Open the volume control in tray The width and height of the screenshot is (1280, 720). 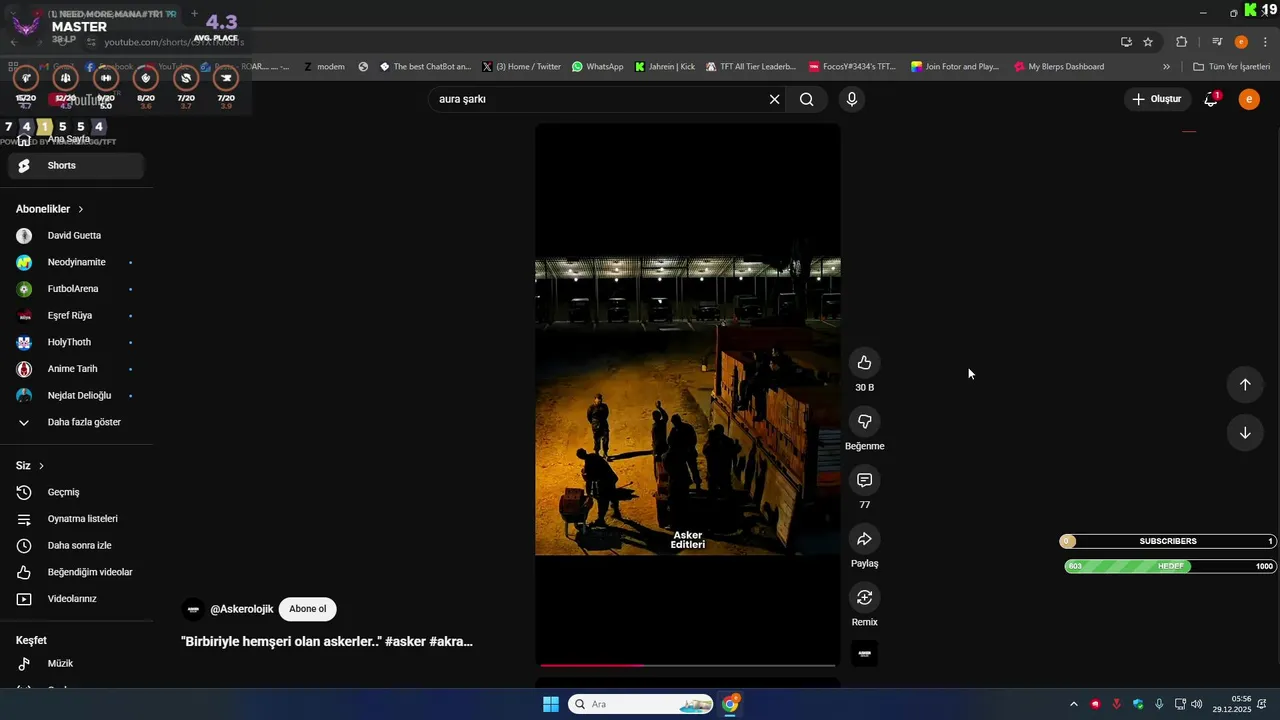point(1197,704)
